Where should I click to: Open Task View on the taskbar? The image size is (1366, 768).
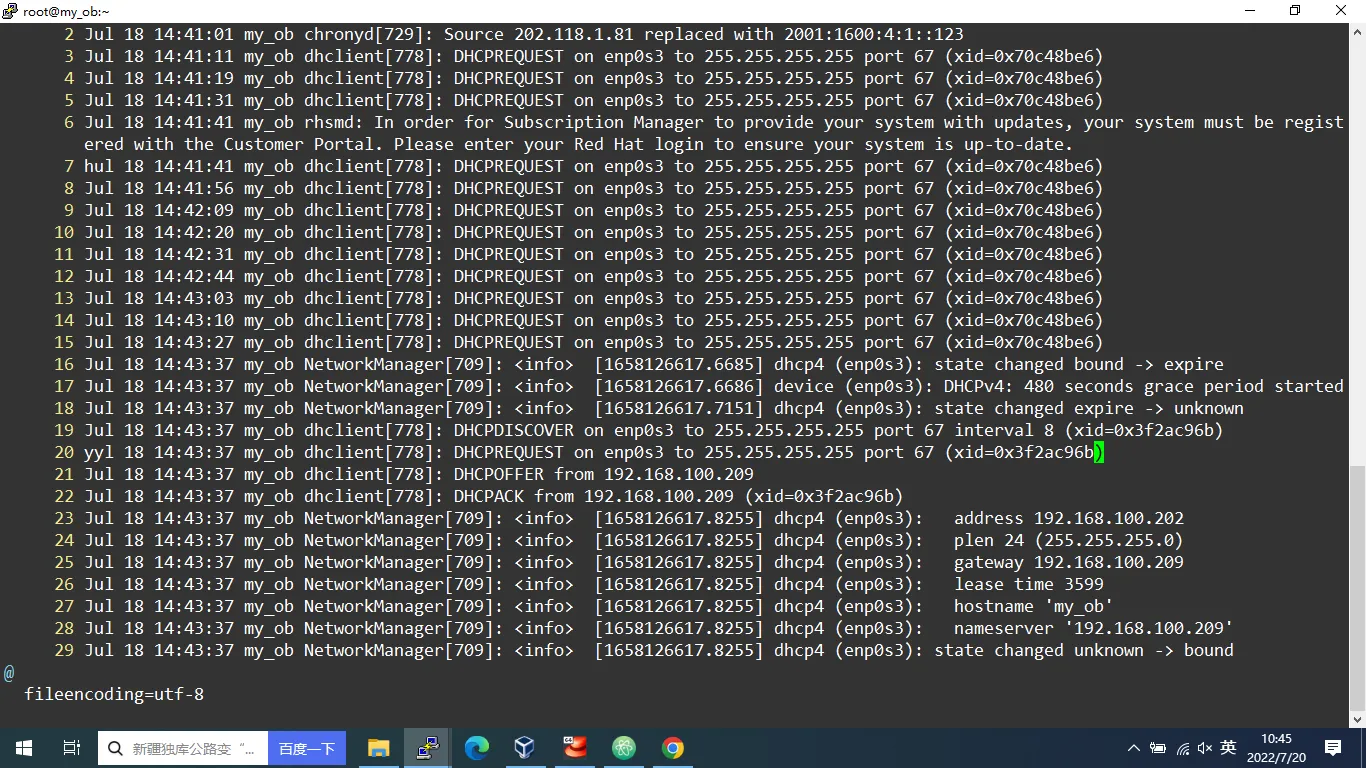coord(72,748)
